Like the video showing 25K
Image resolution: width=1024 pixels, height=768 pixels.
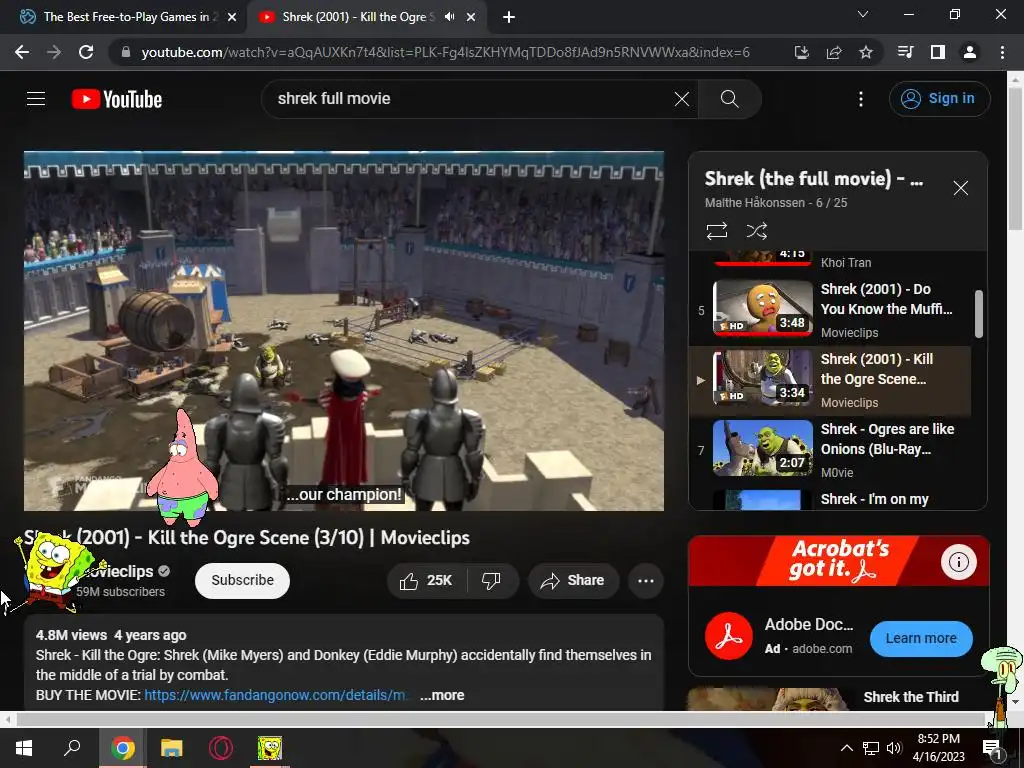click(427, 581)
